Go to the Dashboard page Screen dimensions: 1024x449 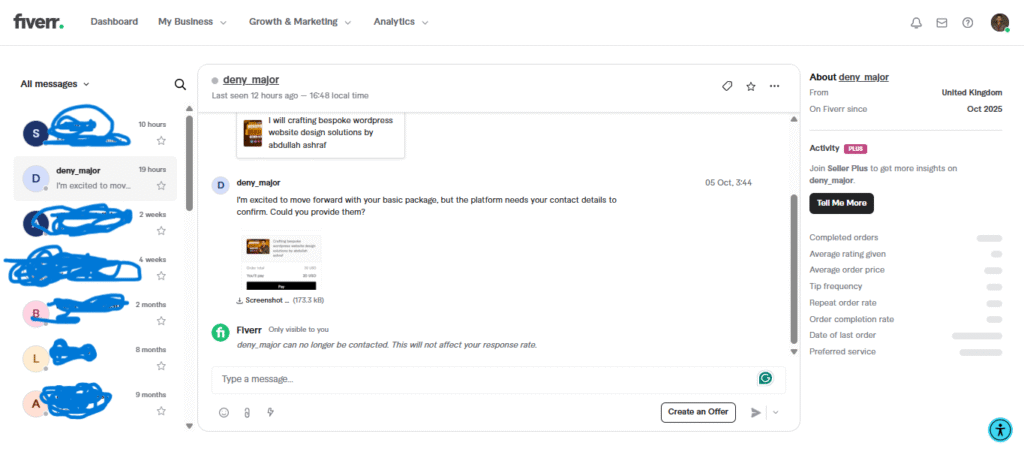(114, 22)
